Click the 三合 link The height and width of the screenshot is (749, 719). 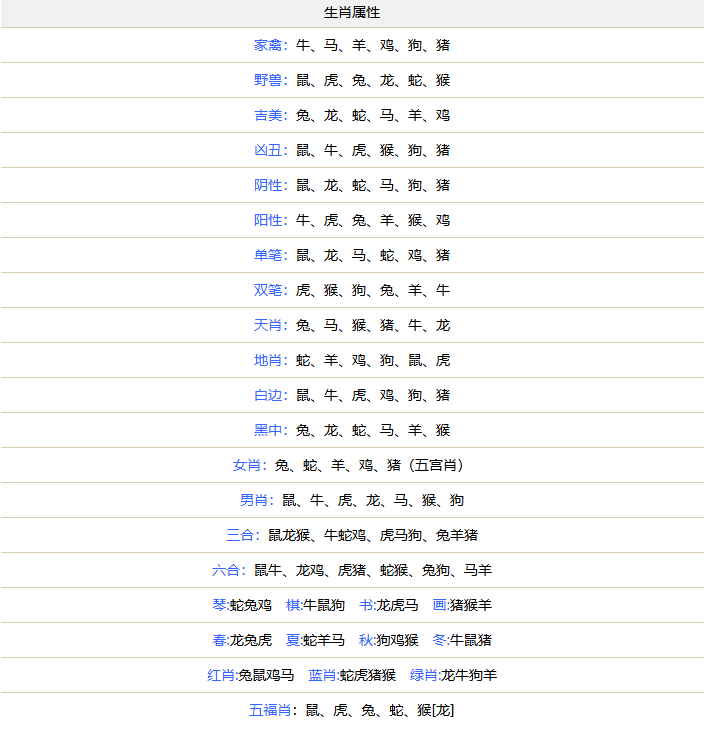coord(241,535)
